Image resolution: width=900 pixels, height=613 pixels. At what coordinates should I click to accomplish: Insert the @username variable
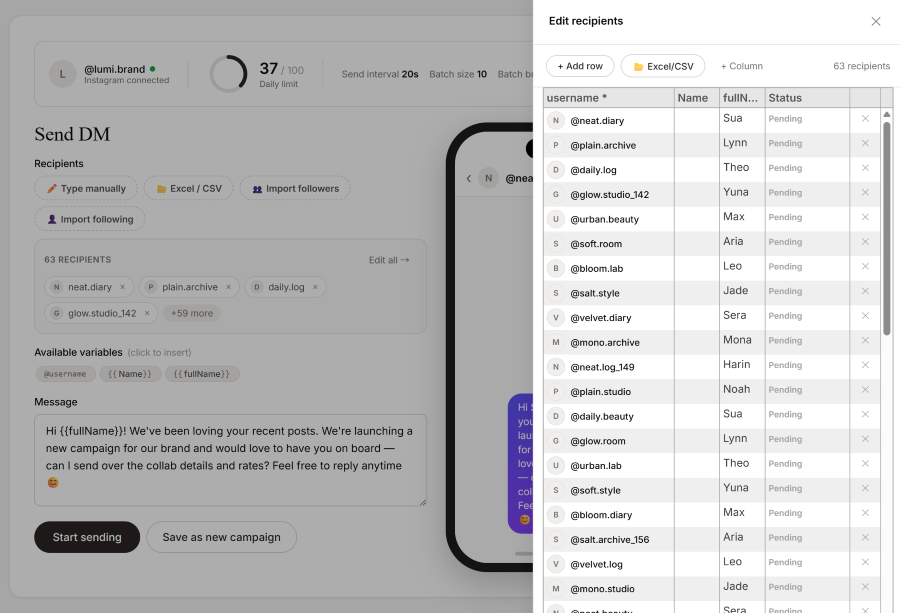[65, 374]
